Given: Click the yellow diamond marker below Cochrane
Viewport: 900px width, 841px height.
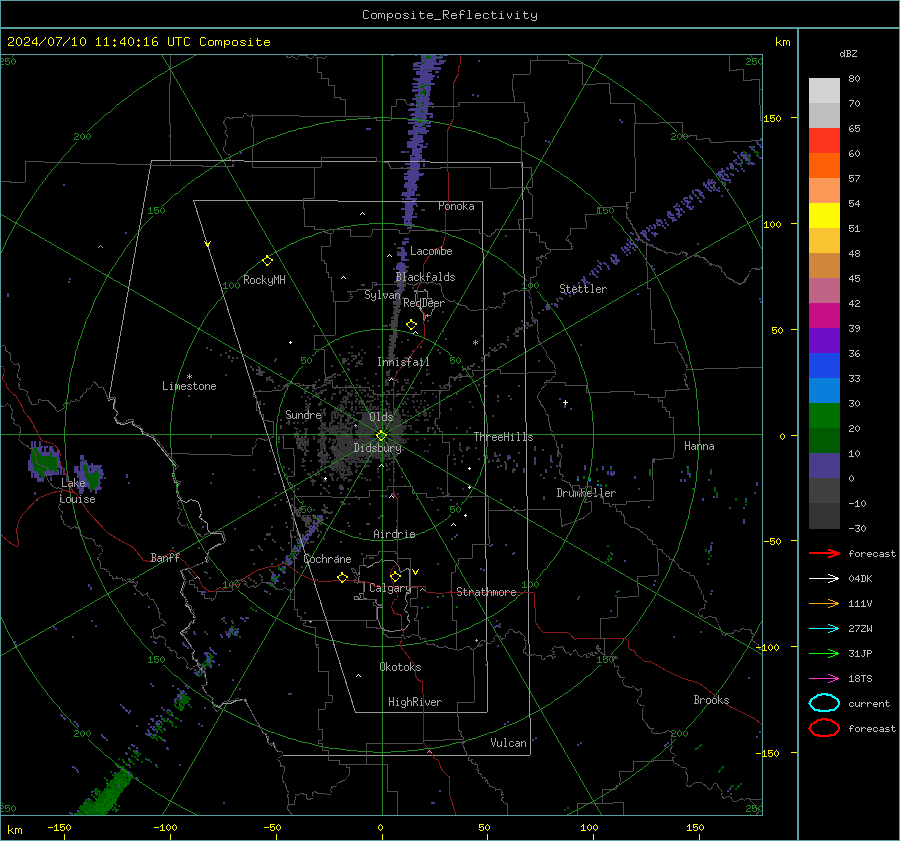Looking at the screenshot, I should point(343,577).
